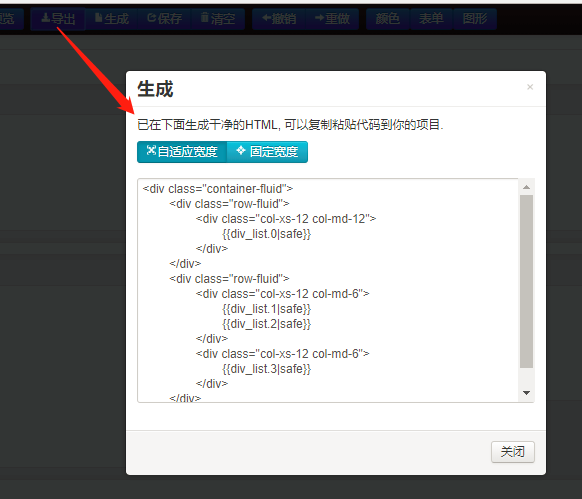This screenshot has width=582, height=499.
Task: Click the code area scrollbar thumb
Action: 526,281
